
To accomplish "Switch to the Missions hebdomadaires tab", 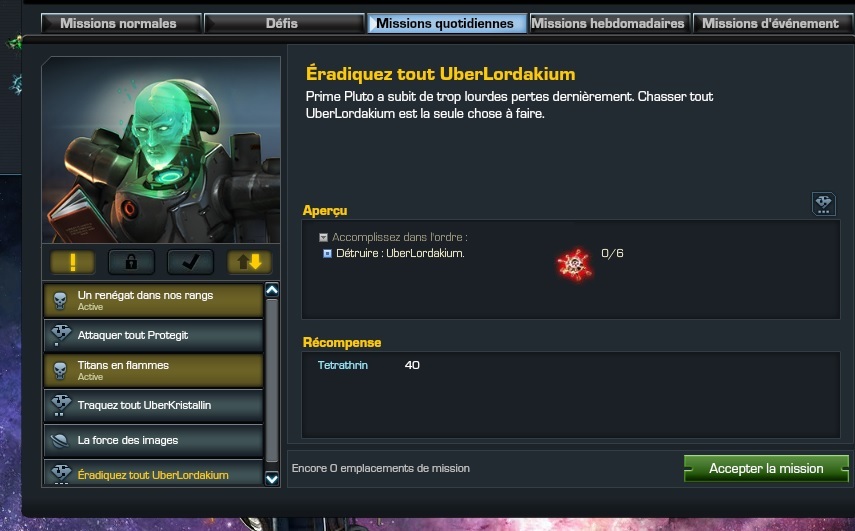I will (x=608, y=23).
